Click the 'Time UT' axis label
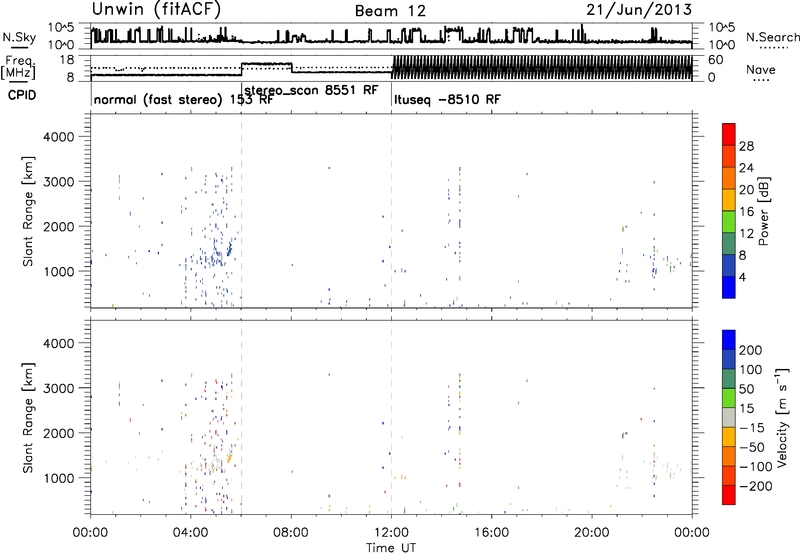 [x=391, y=547]
